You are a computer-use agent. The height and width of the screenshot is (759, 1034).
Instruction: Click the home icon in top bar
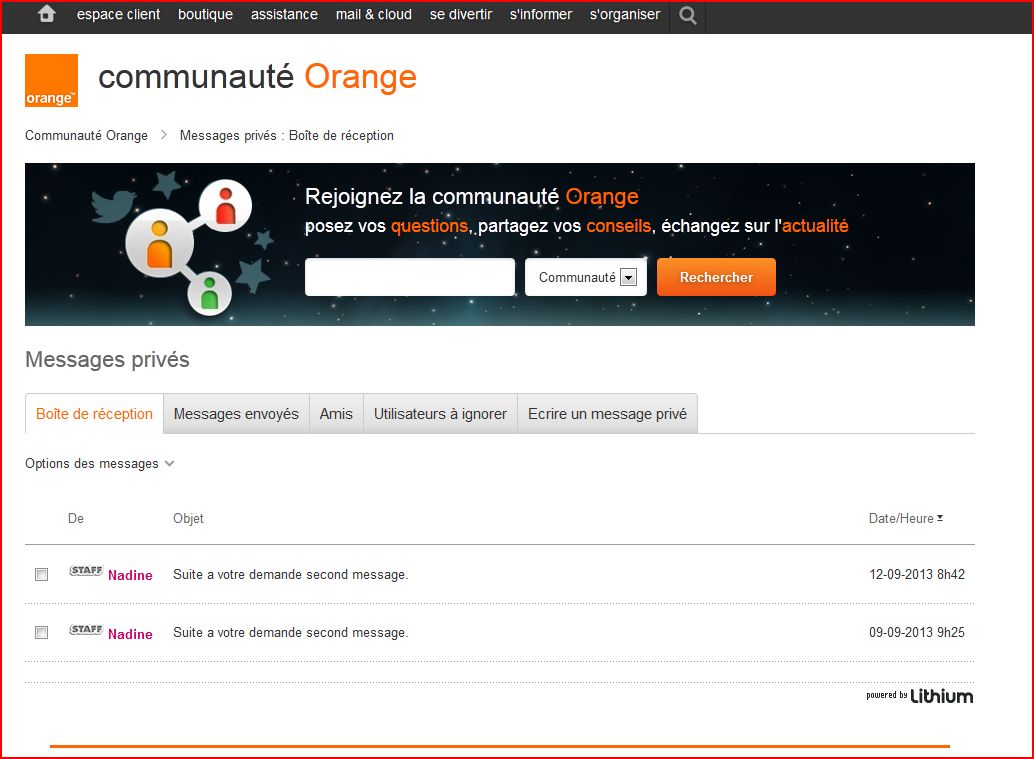(x=46, y=14)
